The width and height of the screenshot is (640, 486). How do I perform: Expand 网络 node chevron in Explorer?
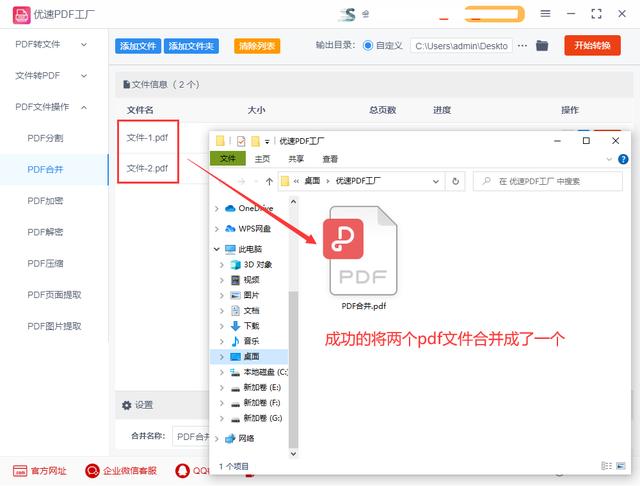217,438
